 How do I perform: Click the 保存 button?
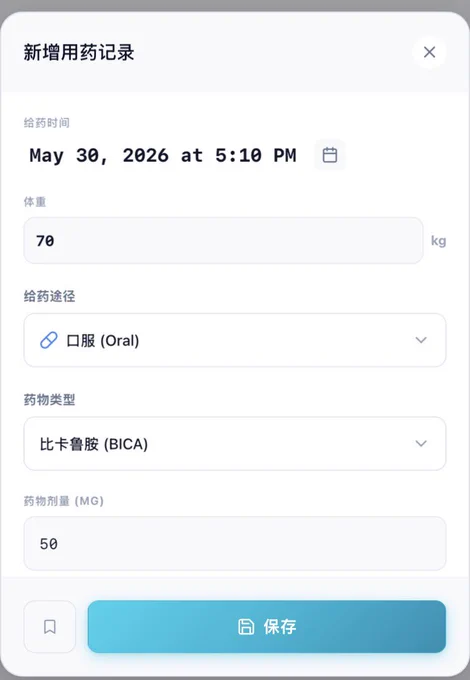click(x=267, y=627)
